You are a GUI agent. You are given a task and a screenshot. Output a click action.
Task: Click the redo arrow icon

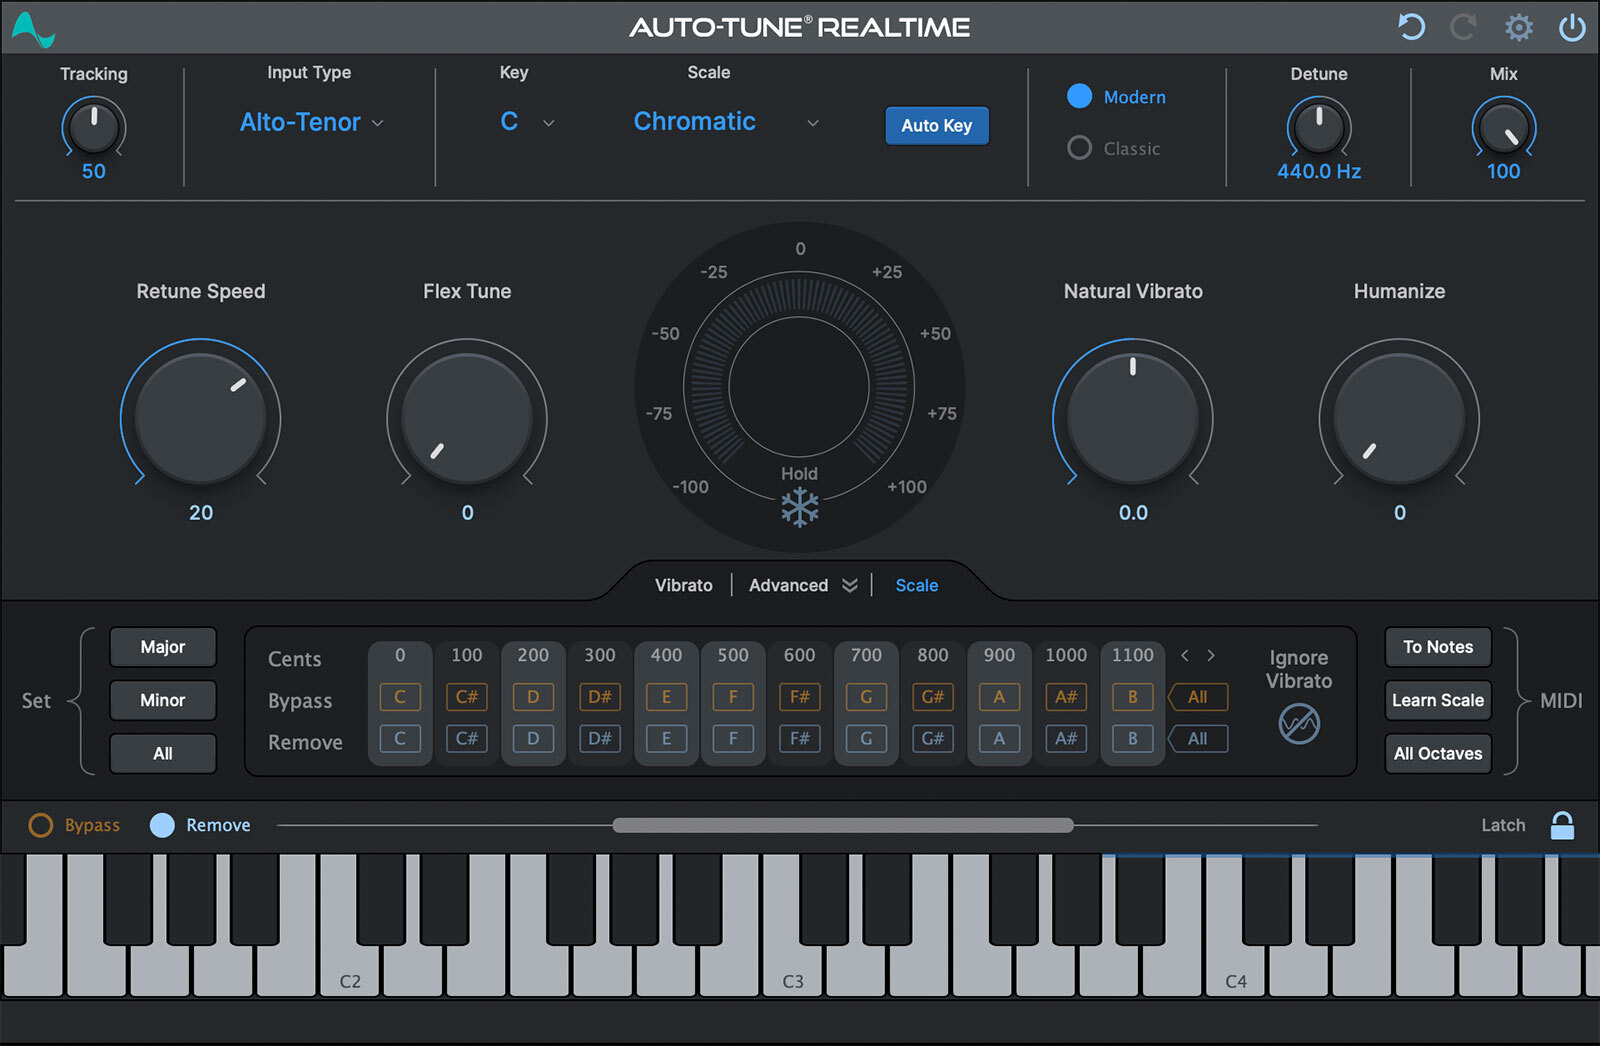point(1464,27)
